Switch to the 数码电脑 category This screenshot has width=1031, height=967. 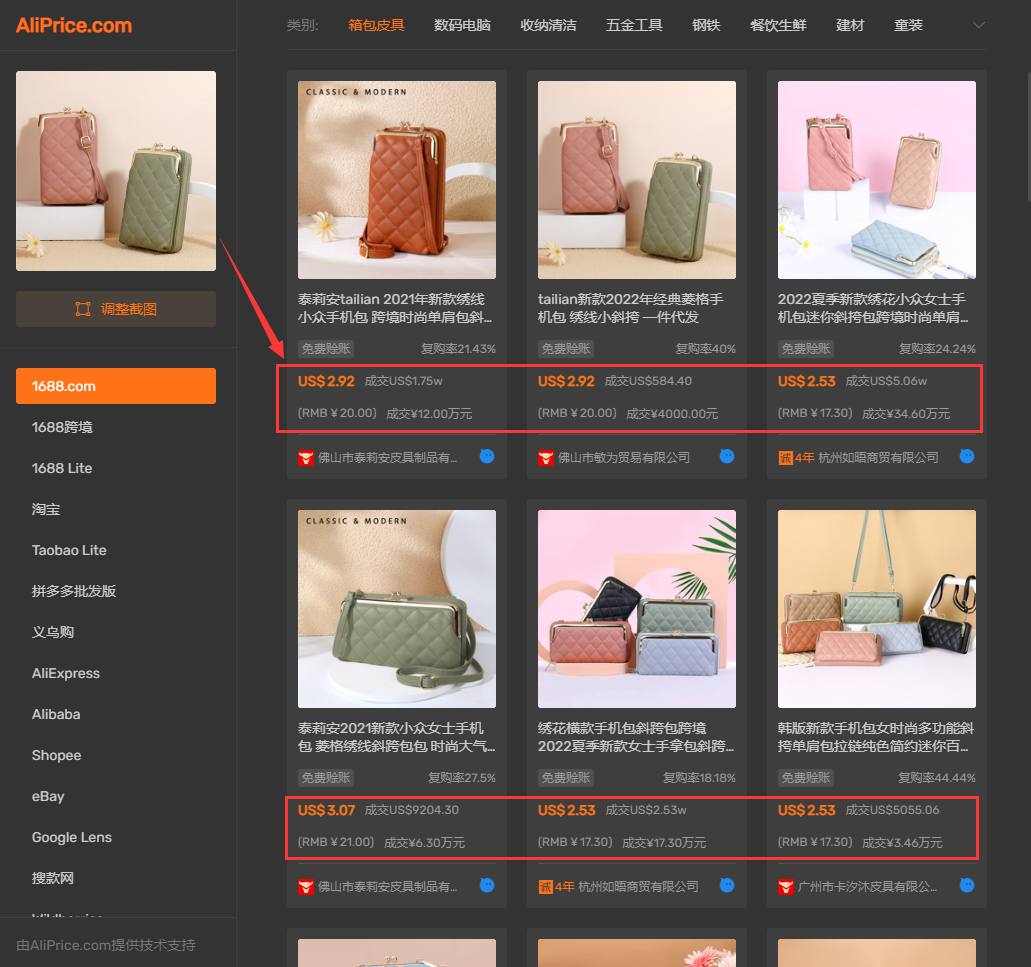[462, 25]
